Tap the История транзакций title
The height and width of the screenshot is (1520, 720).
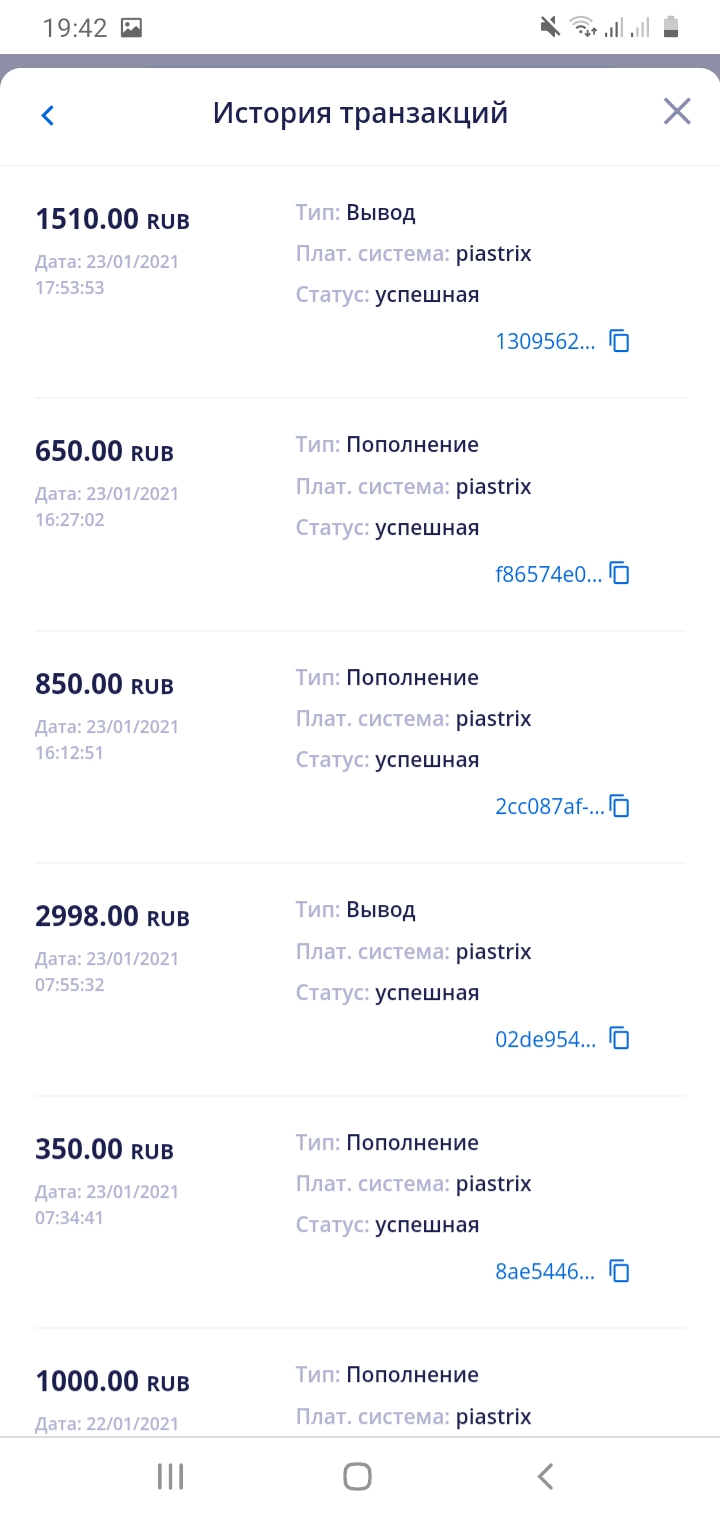(x=360, y=113)
